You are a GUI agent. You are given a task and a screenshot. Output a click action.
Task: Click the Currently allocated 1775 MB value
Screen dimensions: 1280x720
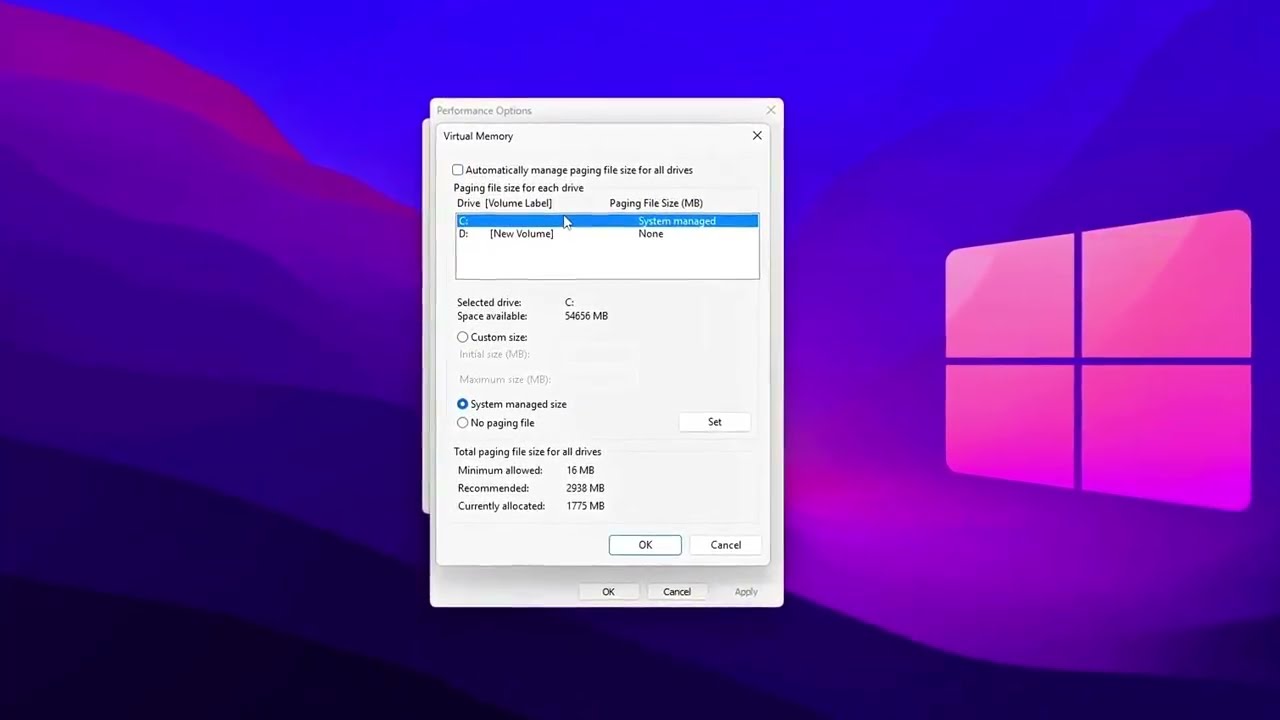(585, 506)
